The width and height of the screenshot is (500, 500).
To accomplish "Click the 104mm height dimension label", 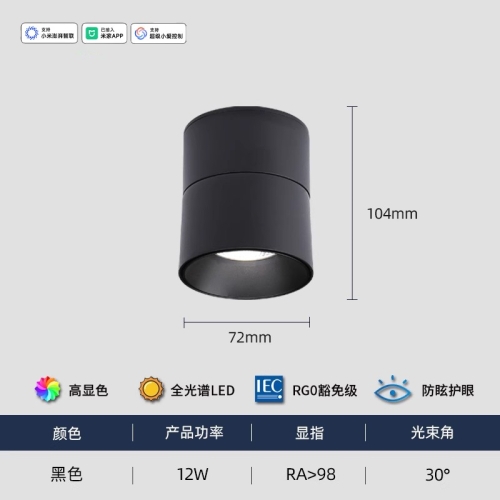I will click(392, 214).
